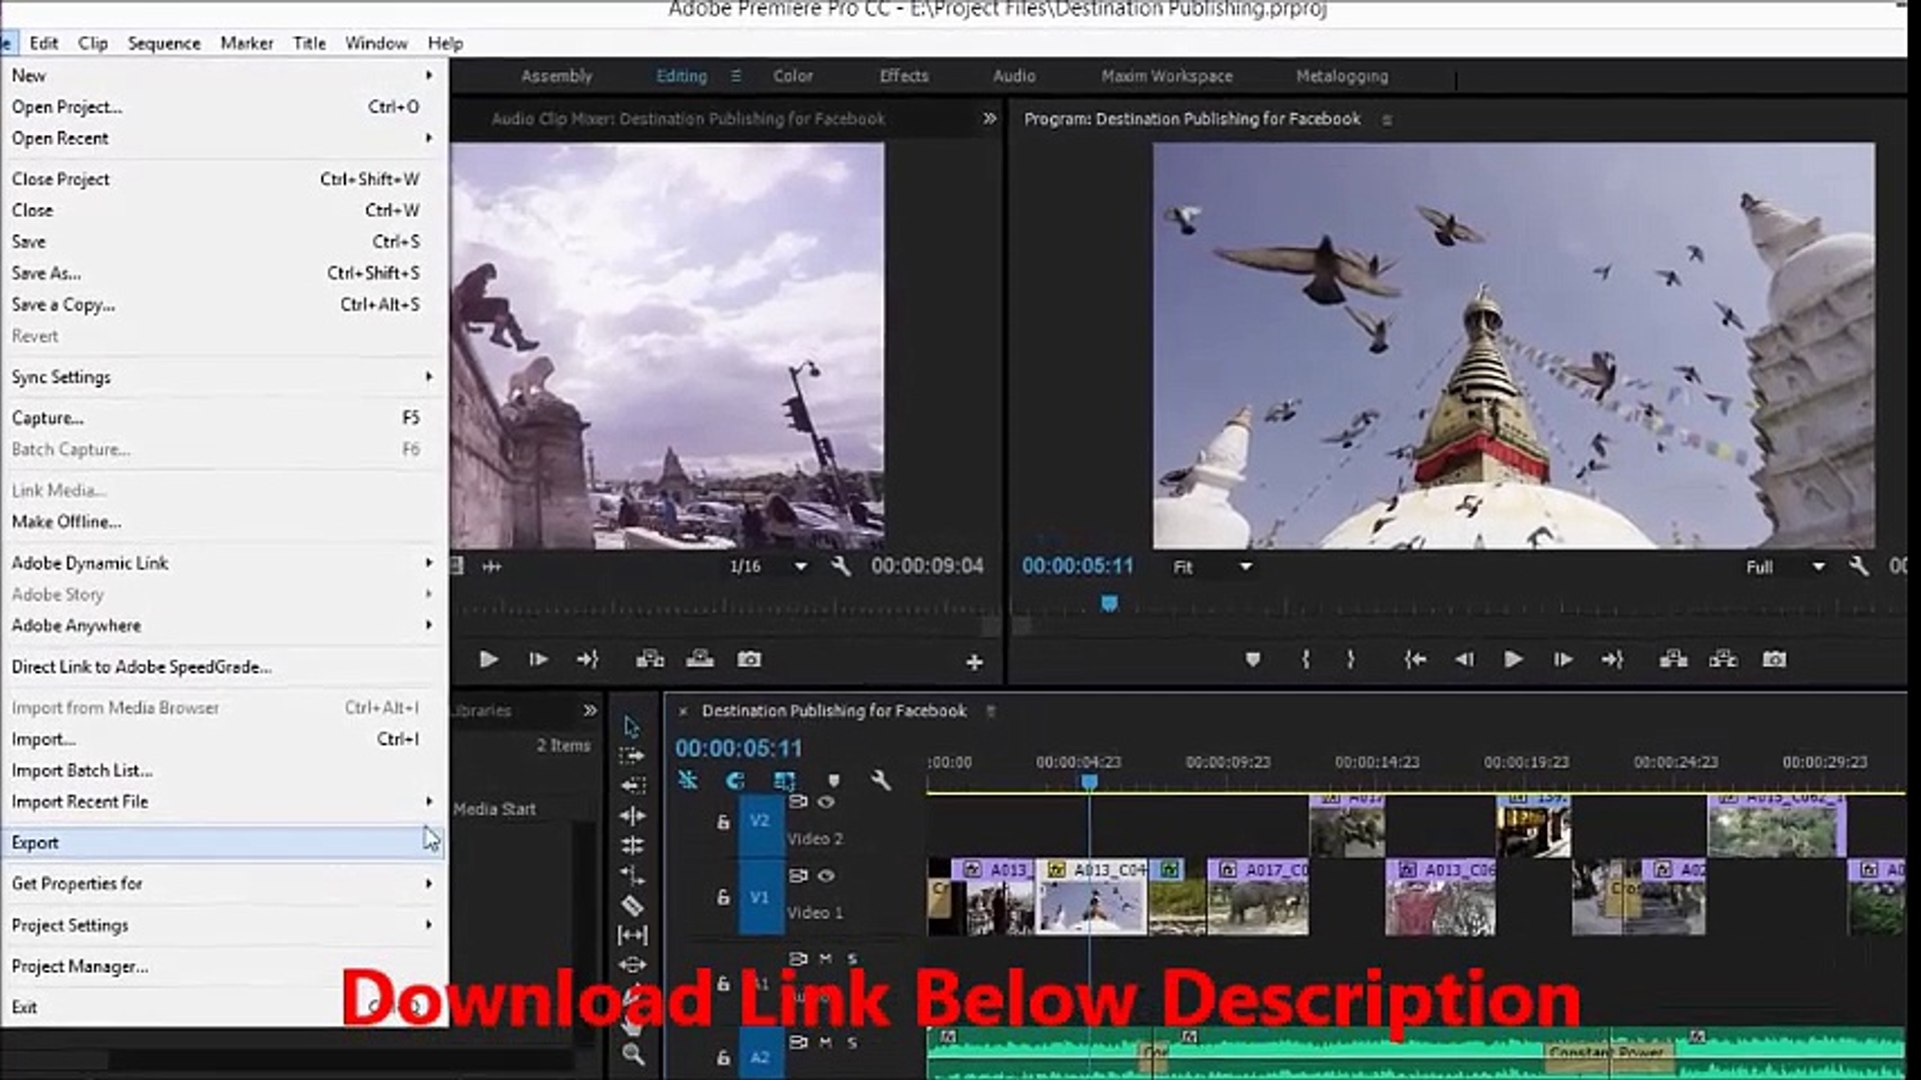Switch to the Color workspace tab
1921x1080 pixels.
click(792, 76)
